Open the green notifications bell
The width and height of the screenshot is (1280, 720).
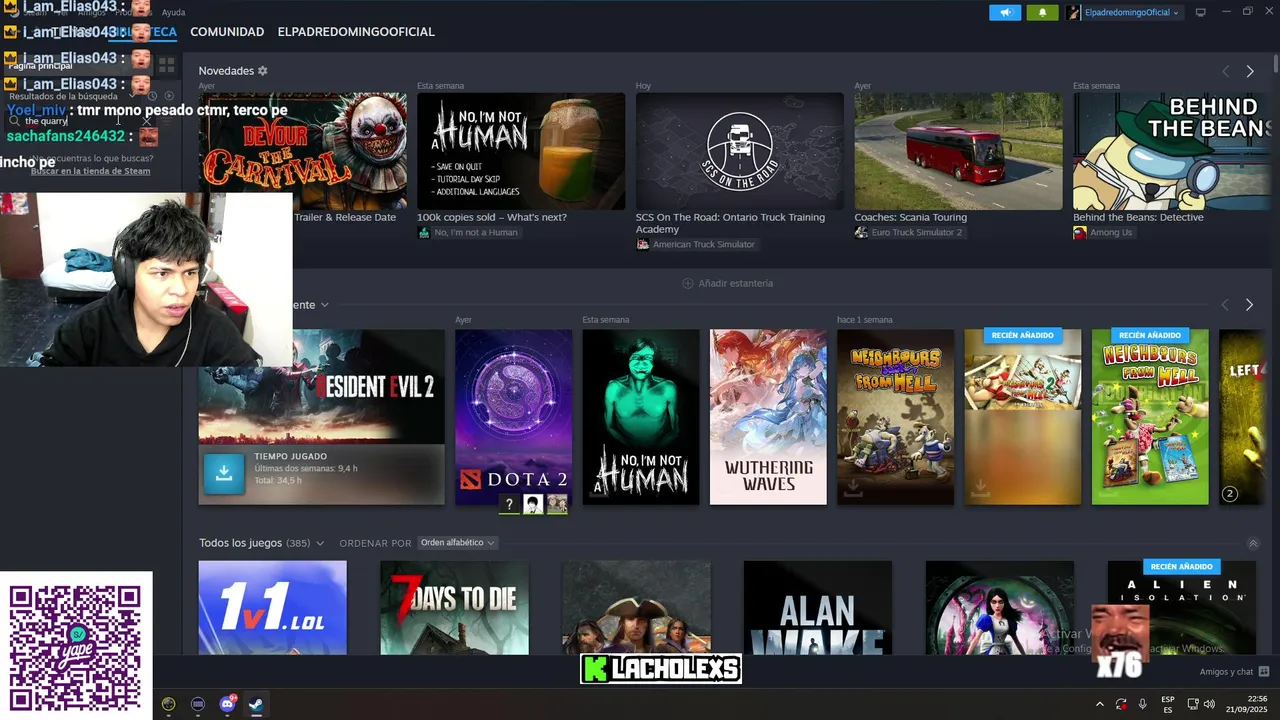click(x=1042, y=12)
